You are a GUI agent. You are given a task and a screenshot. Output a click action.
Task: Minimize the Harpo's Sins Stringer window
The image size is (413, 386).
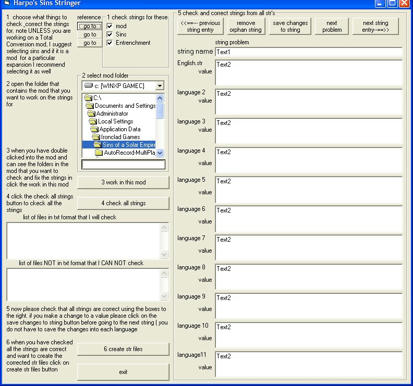click(x=380, y=3)
